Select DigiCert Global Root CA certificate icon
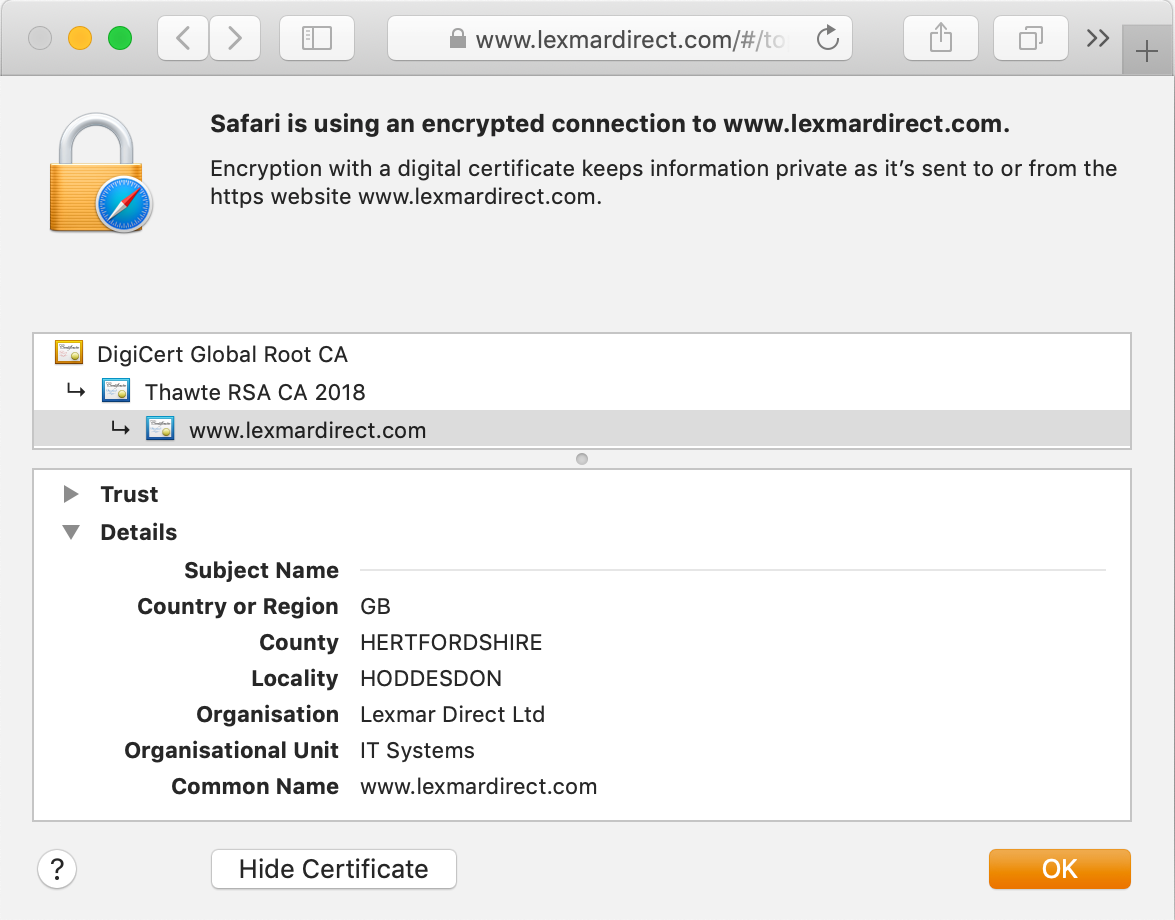 [x=69, y=352]
